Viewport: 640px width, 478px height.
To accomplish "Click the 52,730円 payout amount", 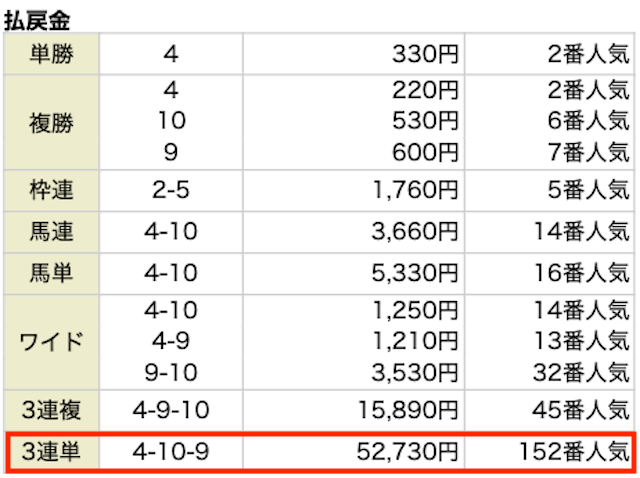I will [407, 452].
